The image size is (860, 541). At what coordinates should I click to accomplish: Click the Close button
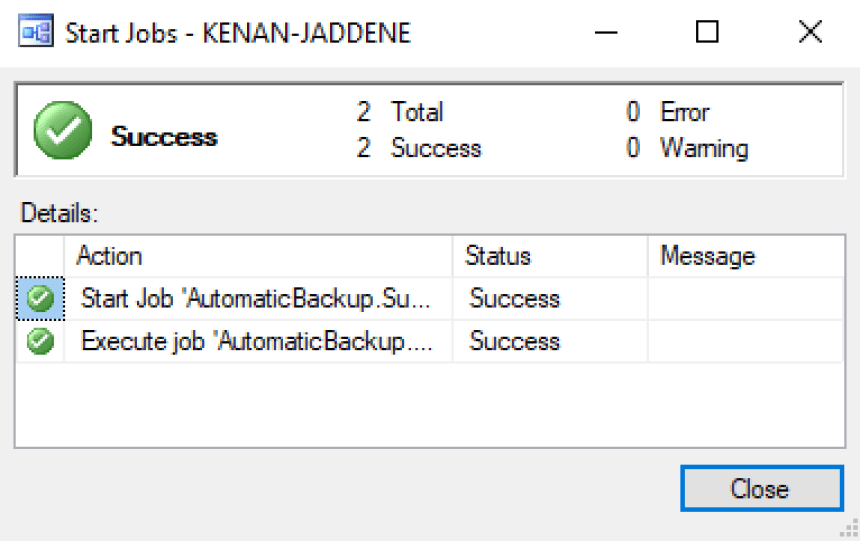coord(760,489)
